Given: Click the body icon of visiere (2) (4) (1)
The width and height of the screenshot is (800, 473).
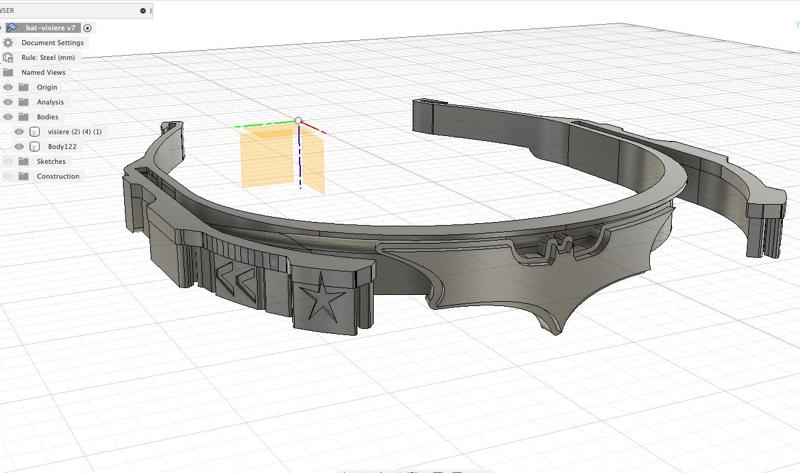Looking at the screenshot, I should pos(35,132).
